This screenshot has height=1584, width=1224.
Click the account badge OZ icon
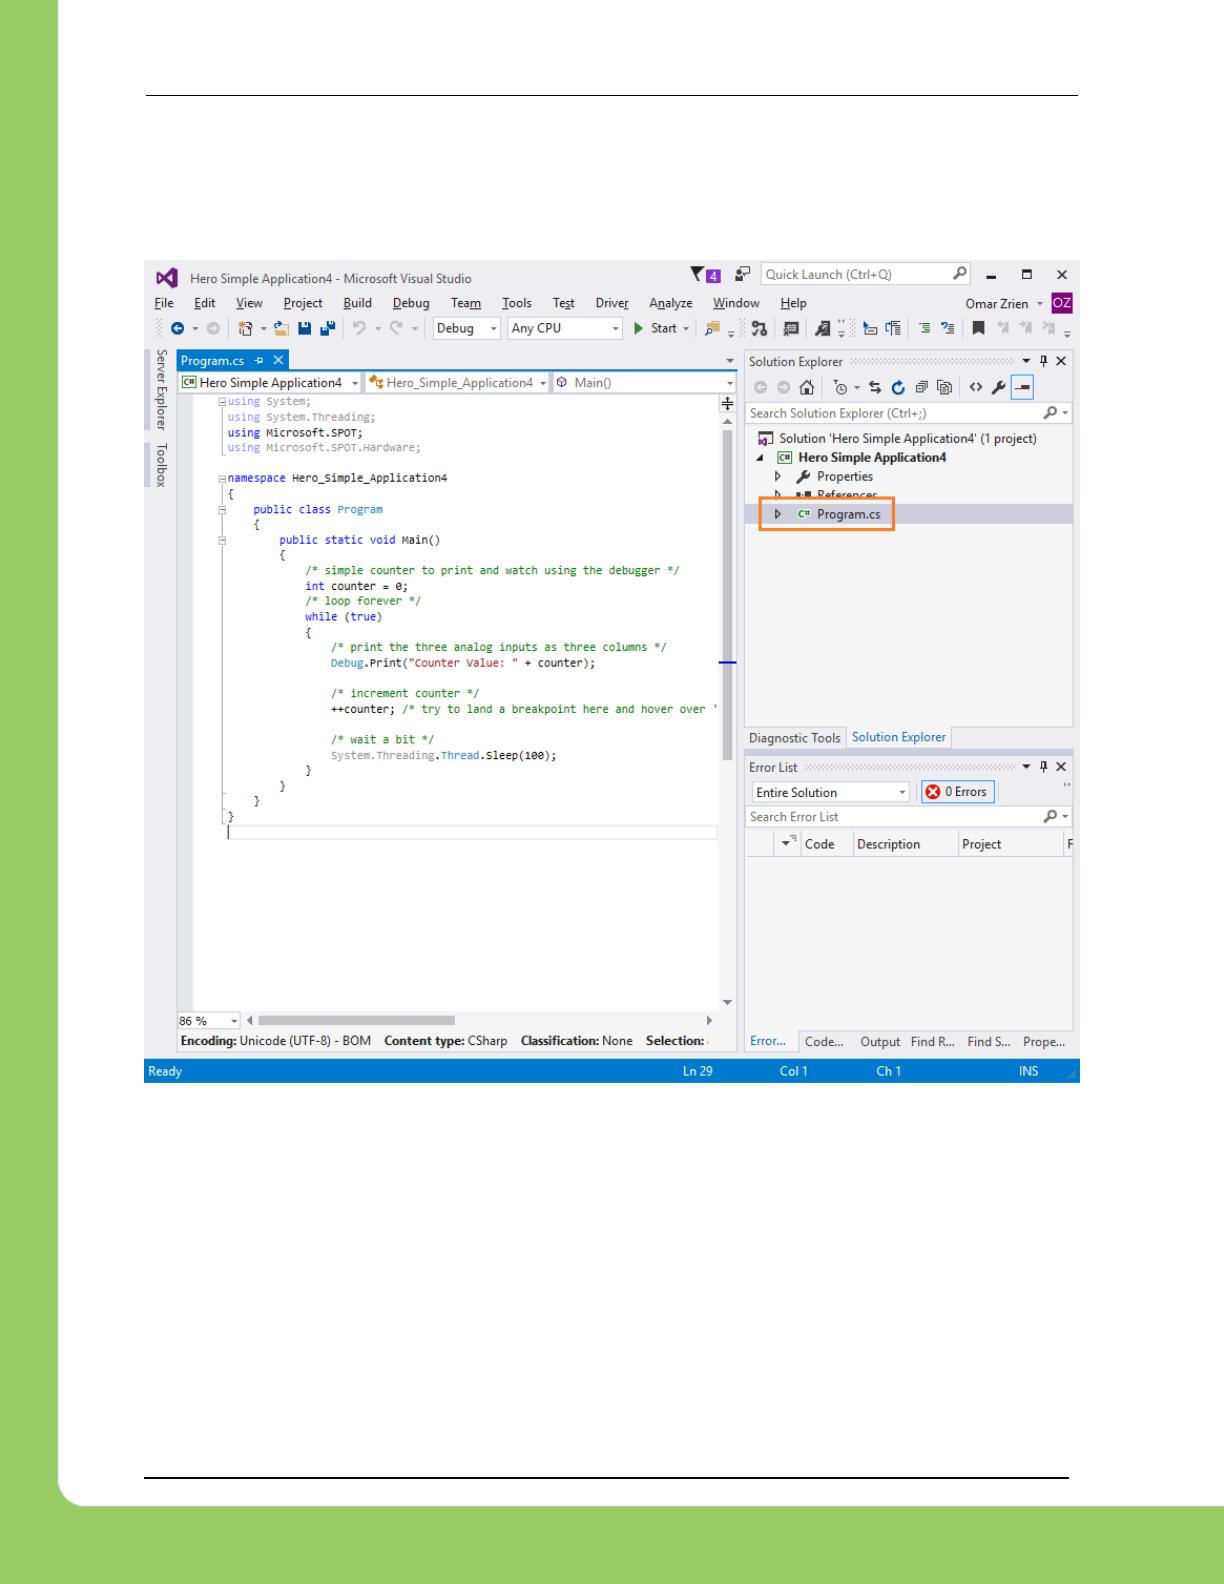click(1062, 303)
